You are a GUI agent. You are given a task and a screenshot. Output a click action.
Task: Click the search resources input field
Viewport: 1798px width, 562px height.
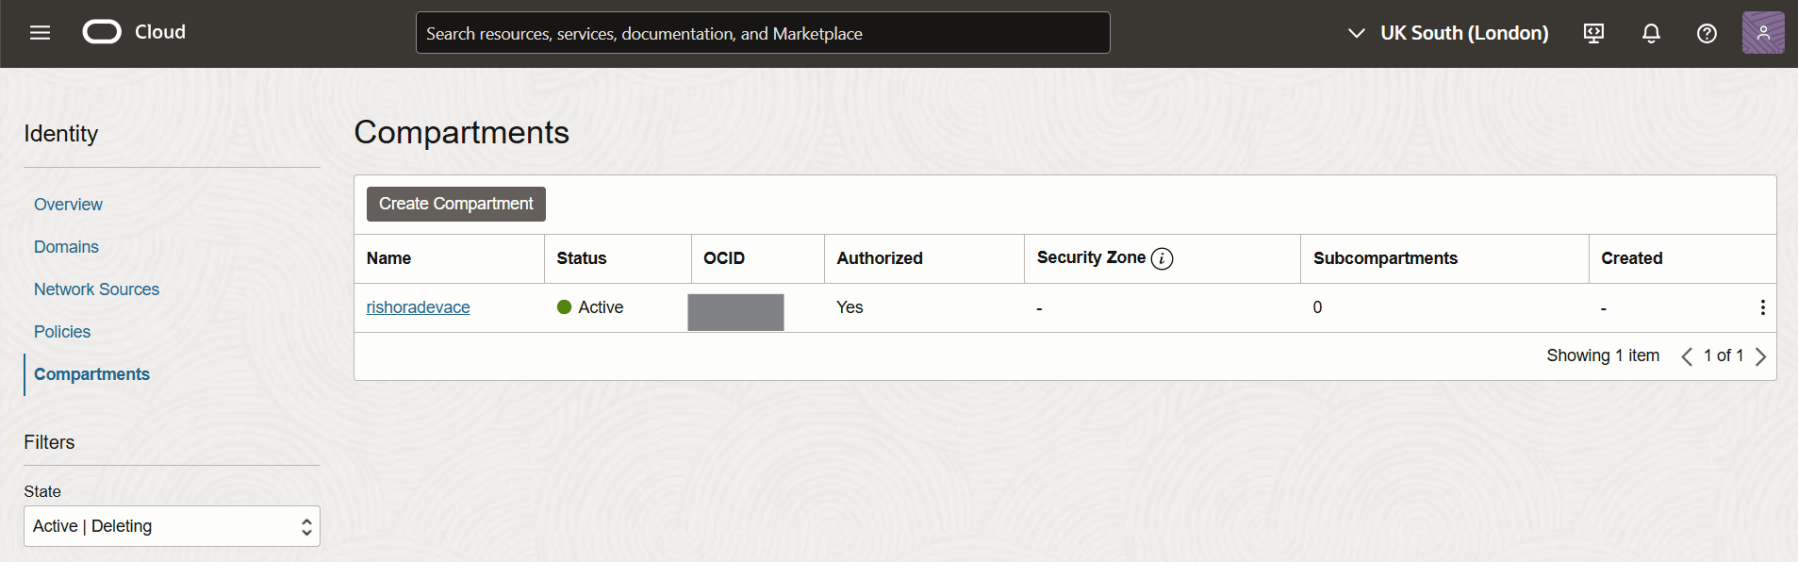[762, 33]
